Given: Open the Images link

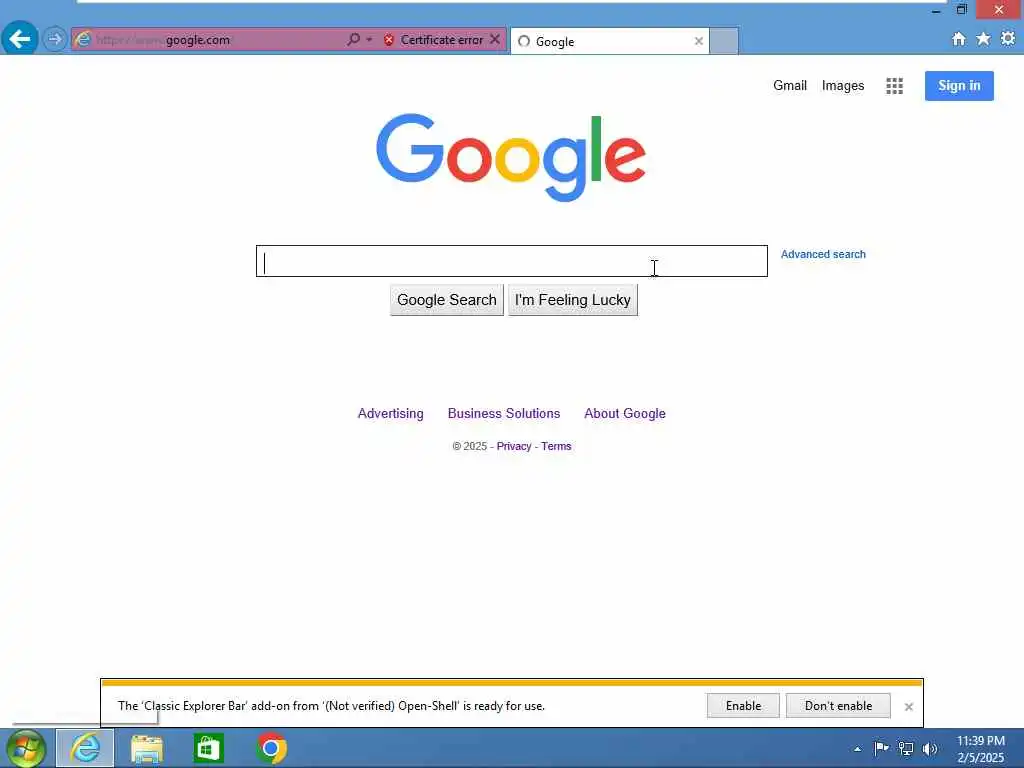Looking at the screenshot, I should [x=842, y=86].
